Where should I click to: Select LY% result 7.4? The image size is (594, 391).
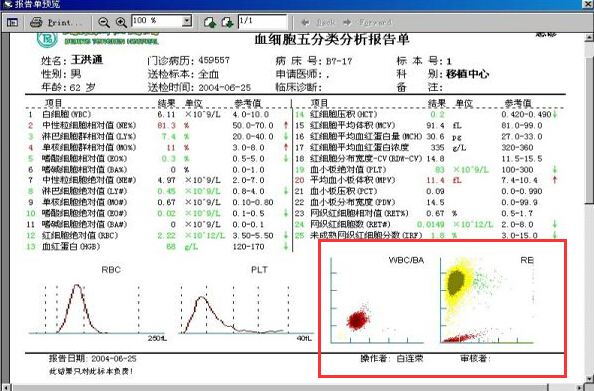point(169,136)
